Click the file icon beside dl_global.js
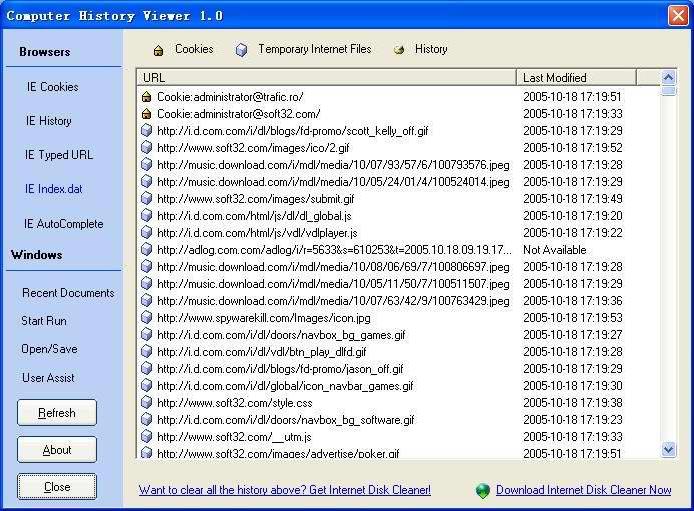694x511 pixels. (147, 215)
